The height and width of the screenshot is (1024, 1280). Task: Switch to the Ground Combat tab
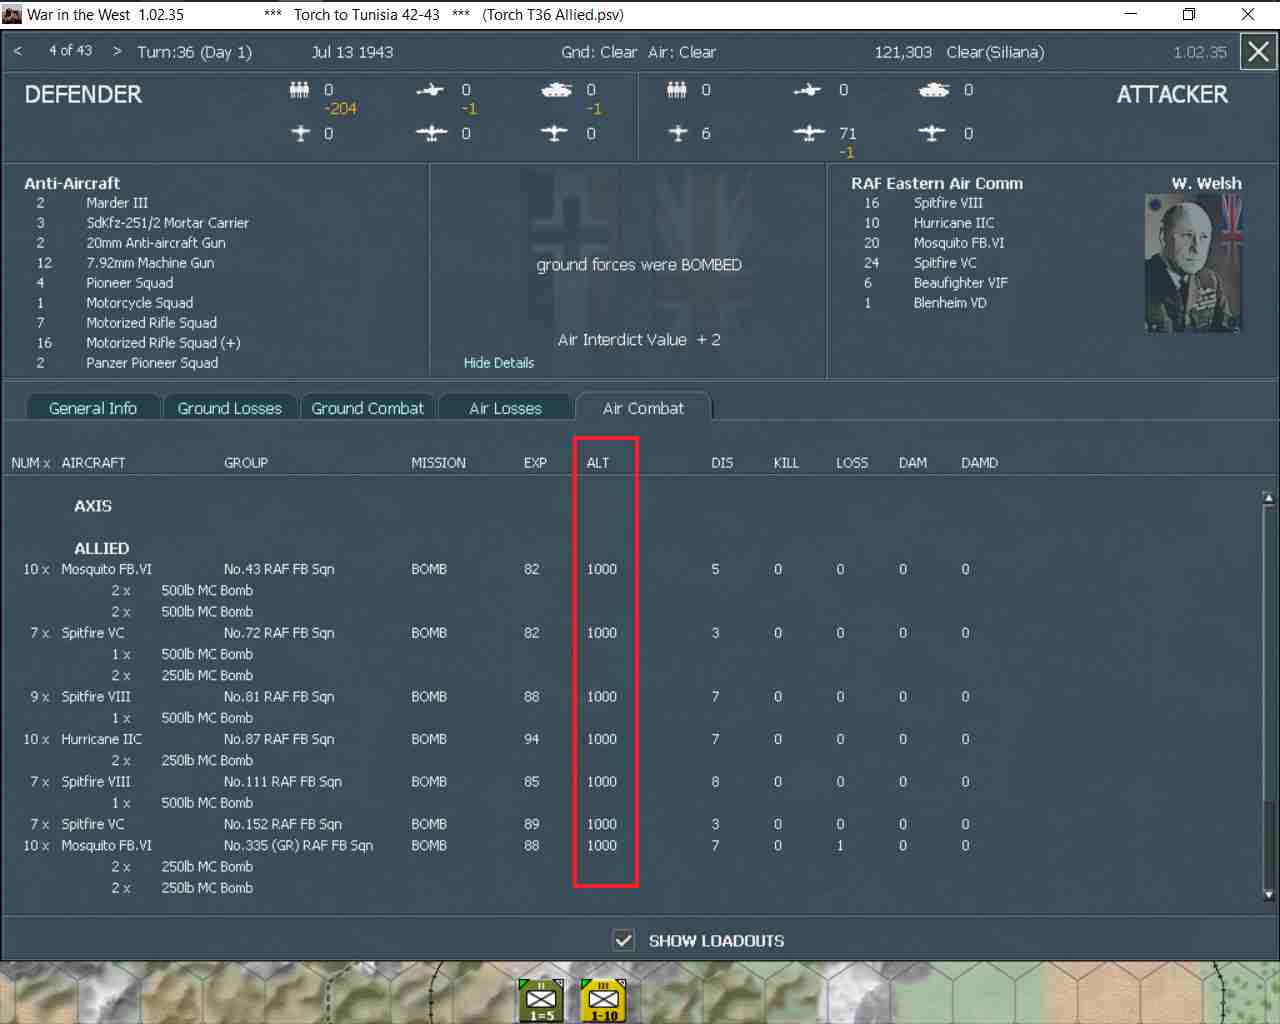tap(367, 408)
